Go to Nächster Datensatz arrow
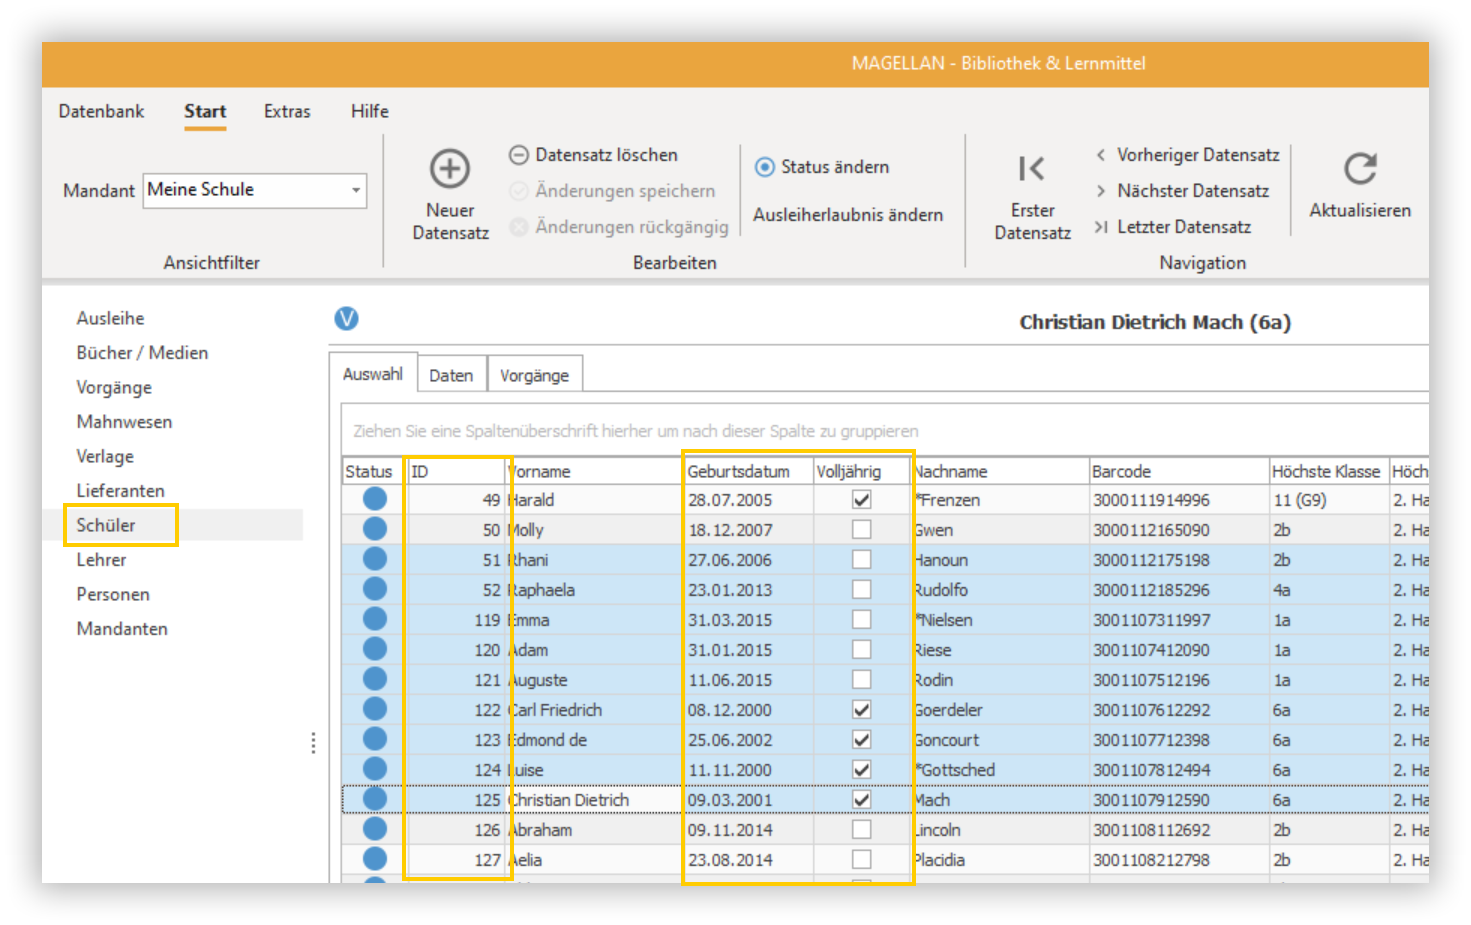The image size is (1471, 925). tap(1100, 191)
